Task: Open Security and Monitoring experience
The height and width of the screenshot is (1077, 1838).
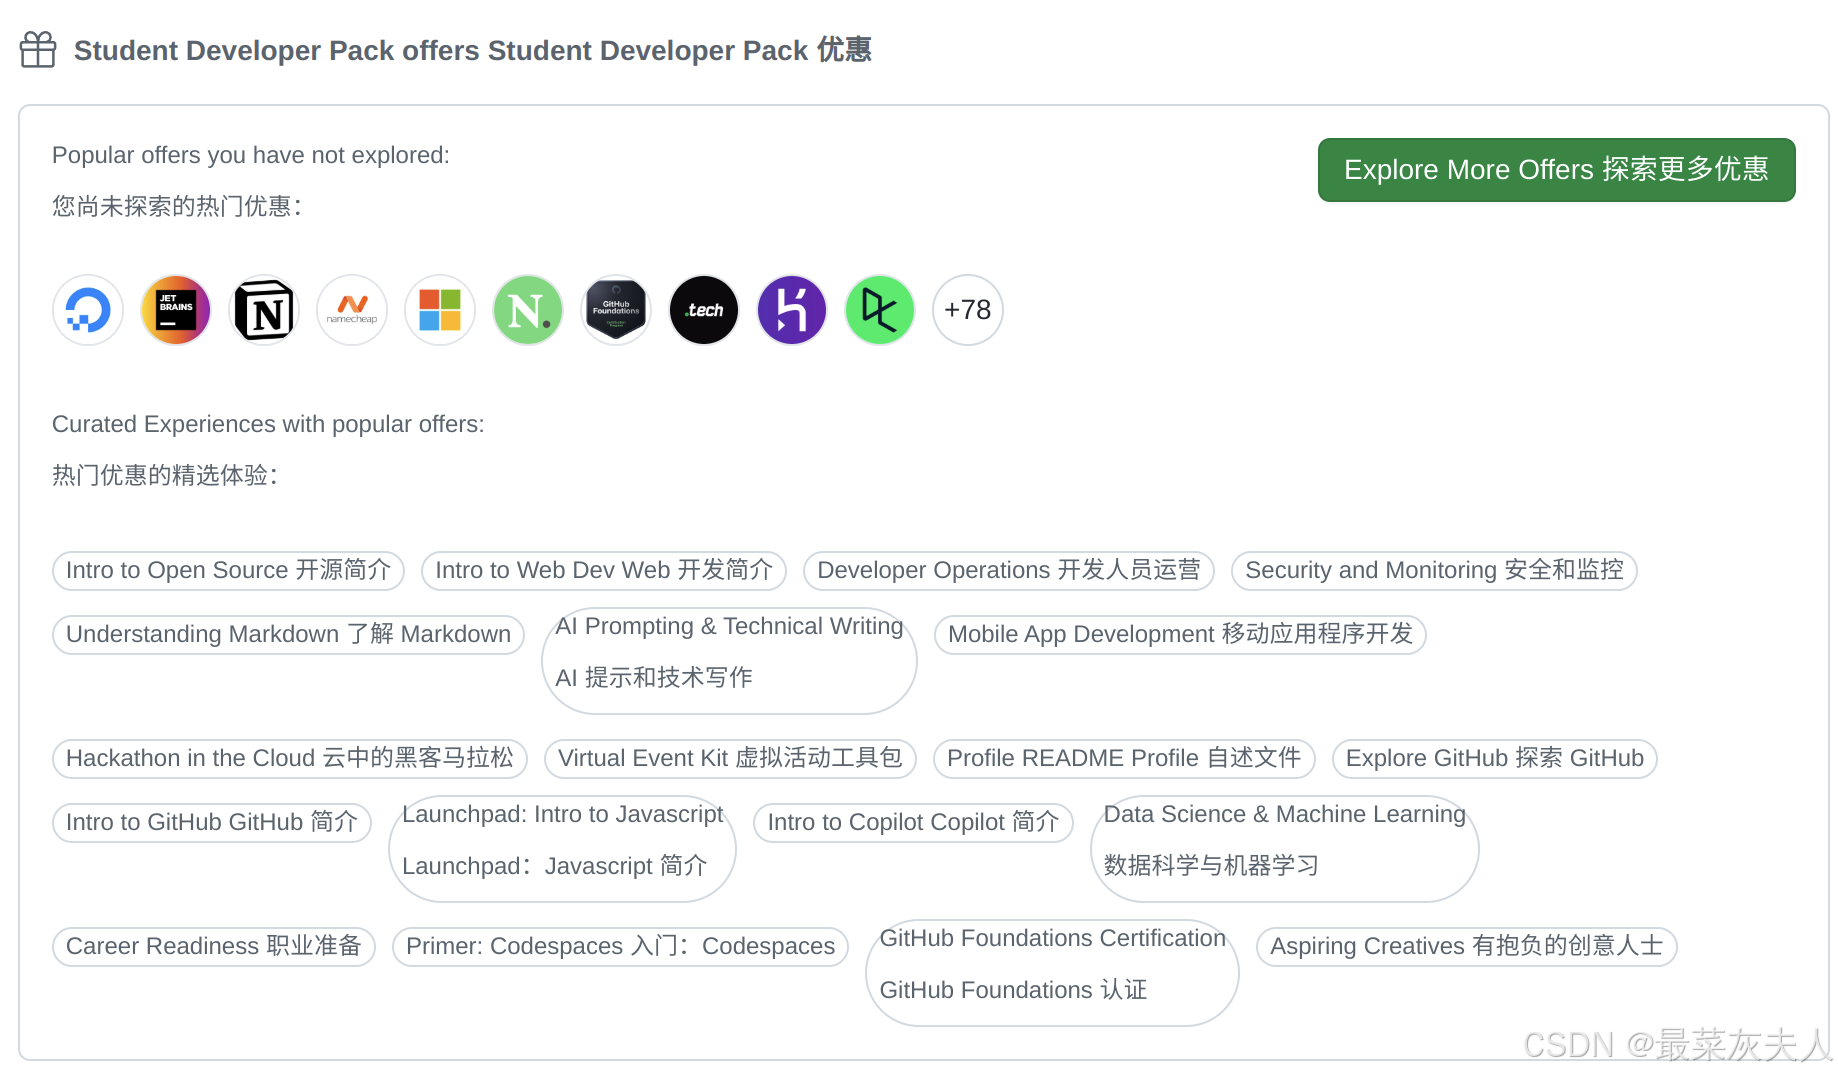Action: point(1434,571)
